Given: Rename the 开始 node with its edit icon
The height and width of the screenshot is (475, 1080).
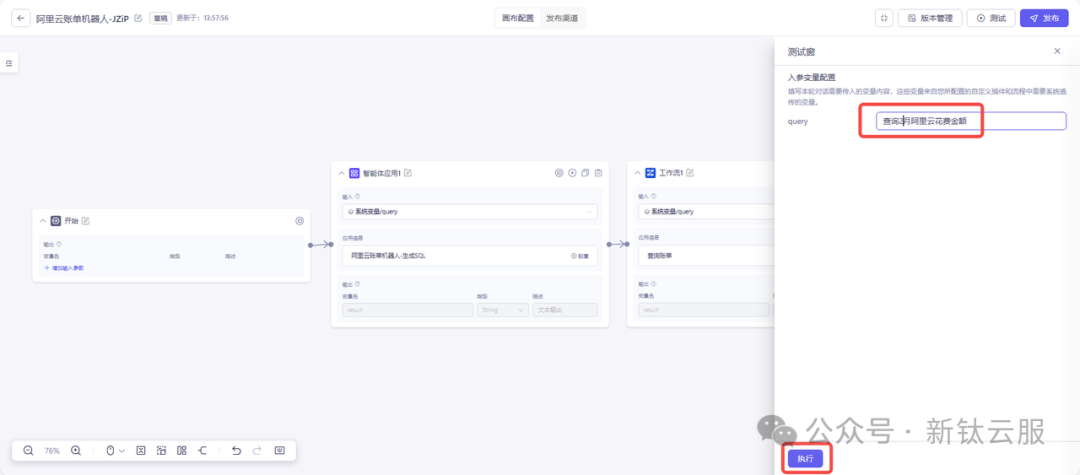Looking at the screenshot, I should (x=85, y=221).
